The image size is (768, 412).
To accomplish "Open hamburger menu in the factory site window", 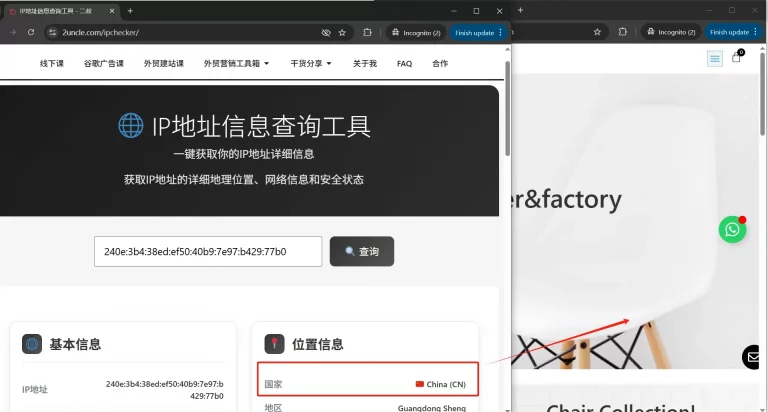I will (715, 59).
